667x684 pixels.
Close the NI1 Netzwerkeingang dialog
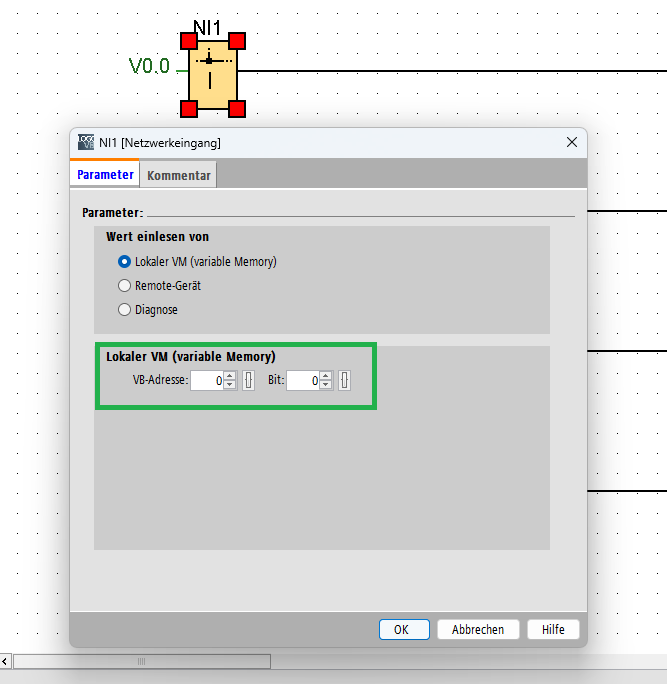tap(572, 142)
